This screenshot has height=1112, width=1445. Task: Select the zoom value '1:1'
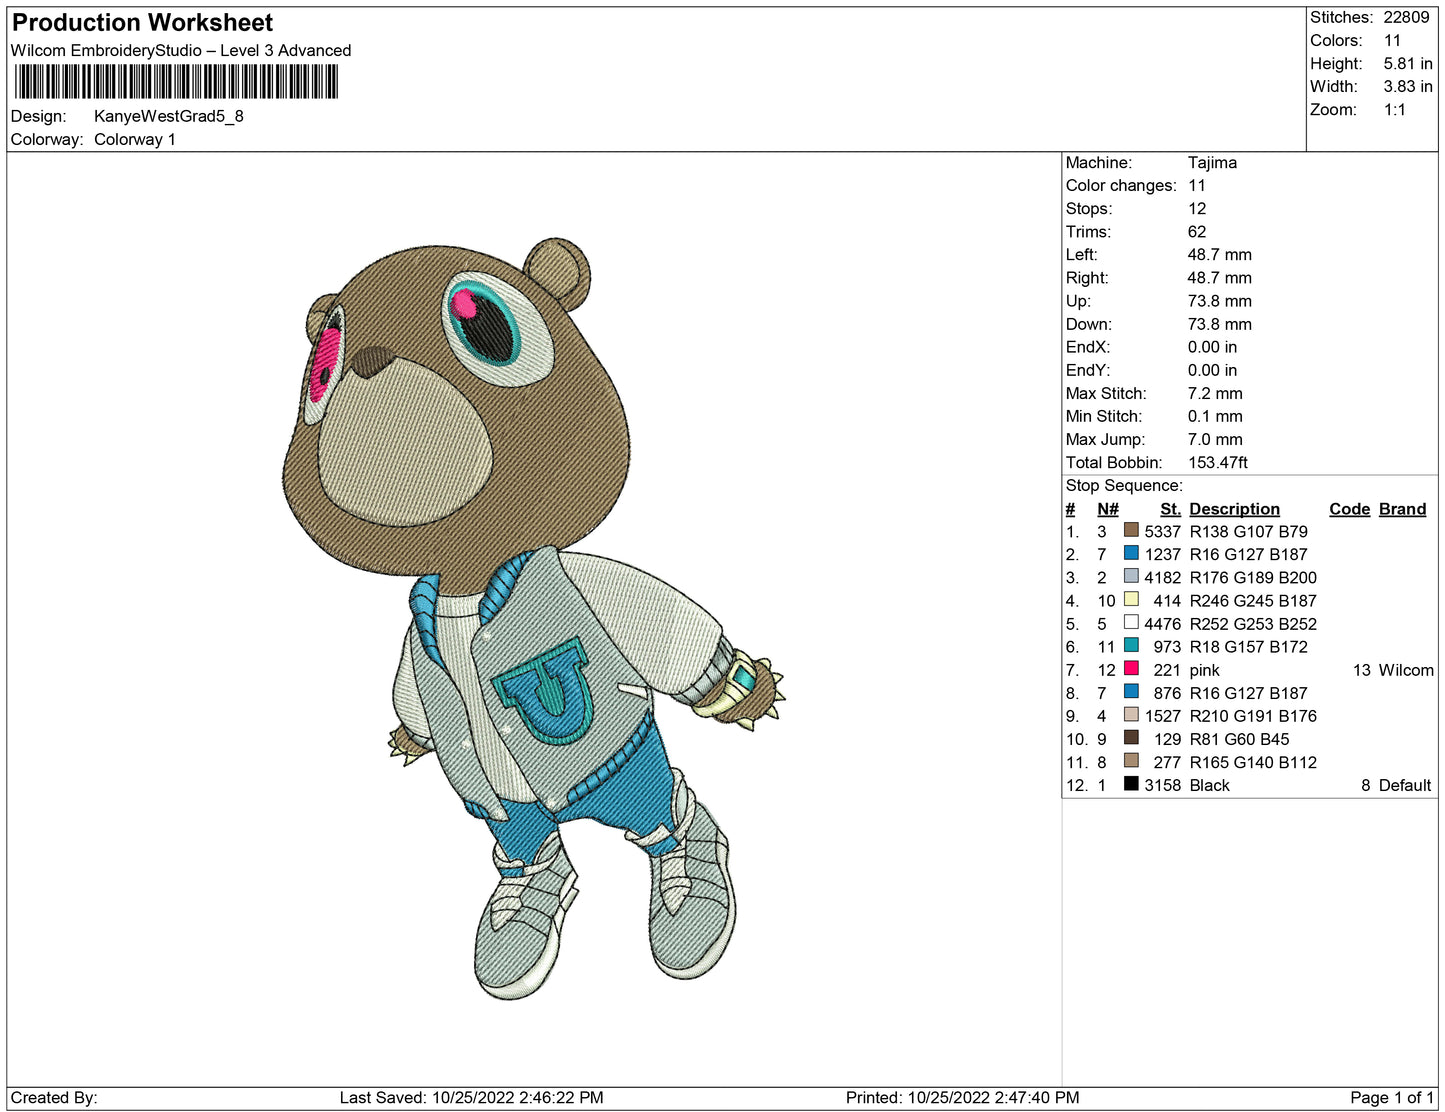pyautogui.click(x=1395, y=110)
